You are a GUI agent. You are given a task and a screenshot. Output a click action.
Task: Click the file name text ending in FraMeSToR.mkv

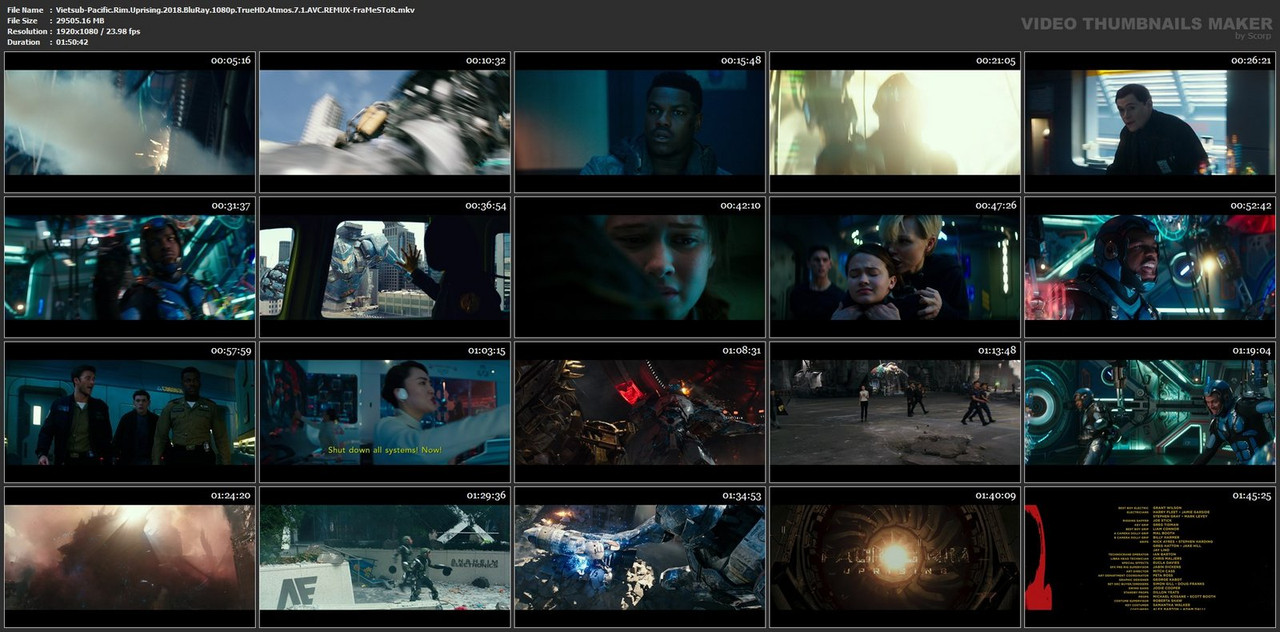click(x=235, y=9)
